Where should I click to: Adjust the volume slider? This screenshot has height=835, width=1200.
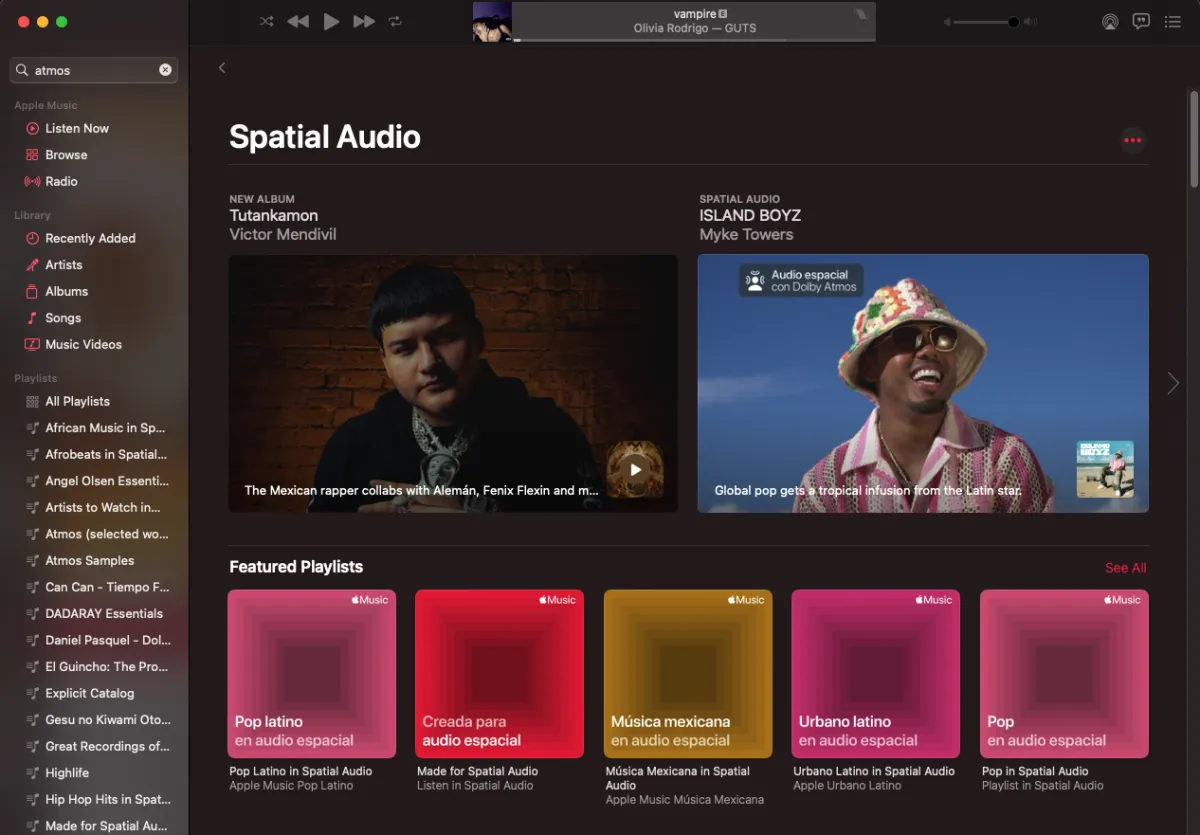click(989, 21)
